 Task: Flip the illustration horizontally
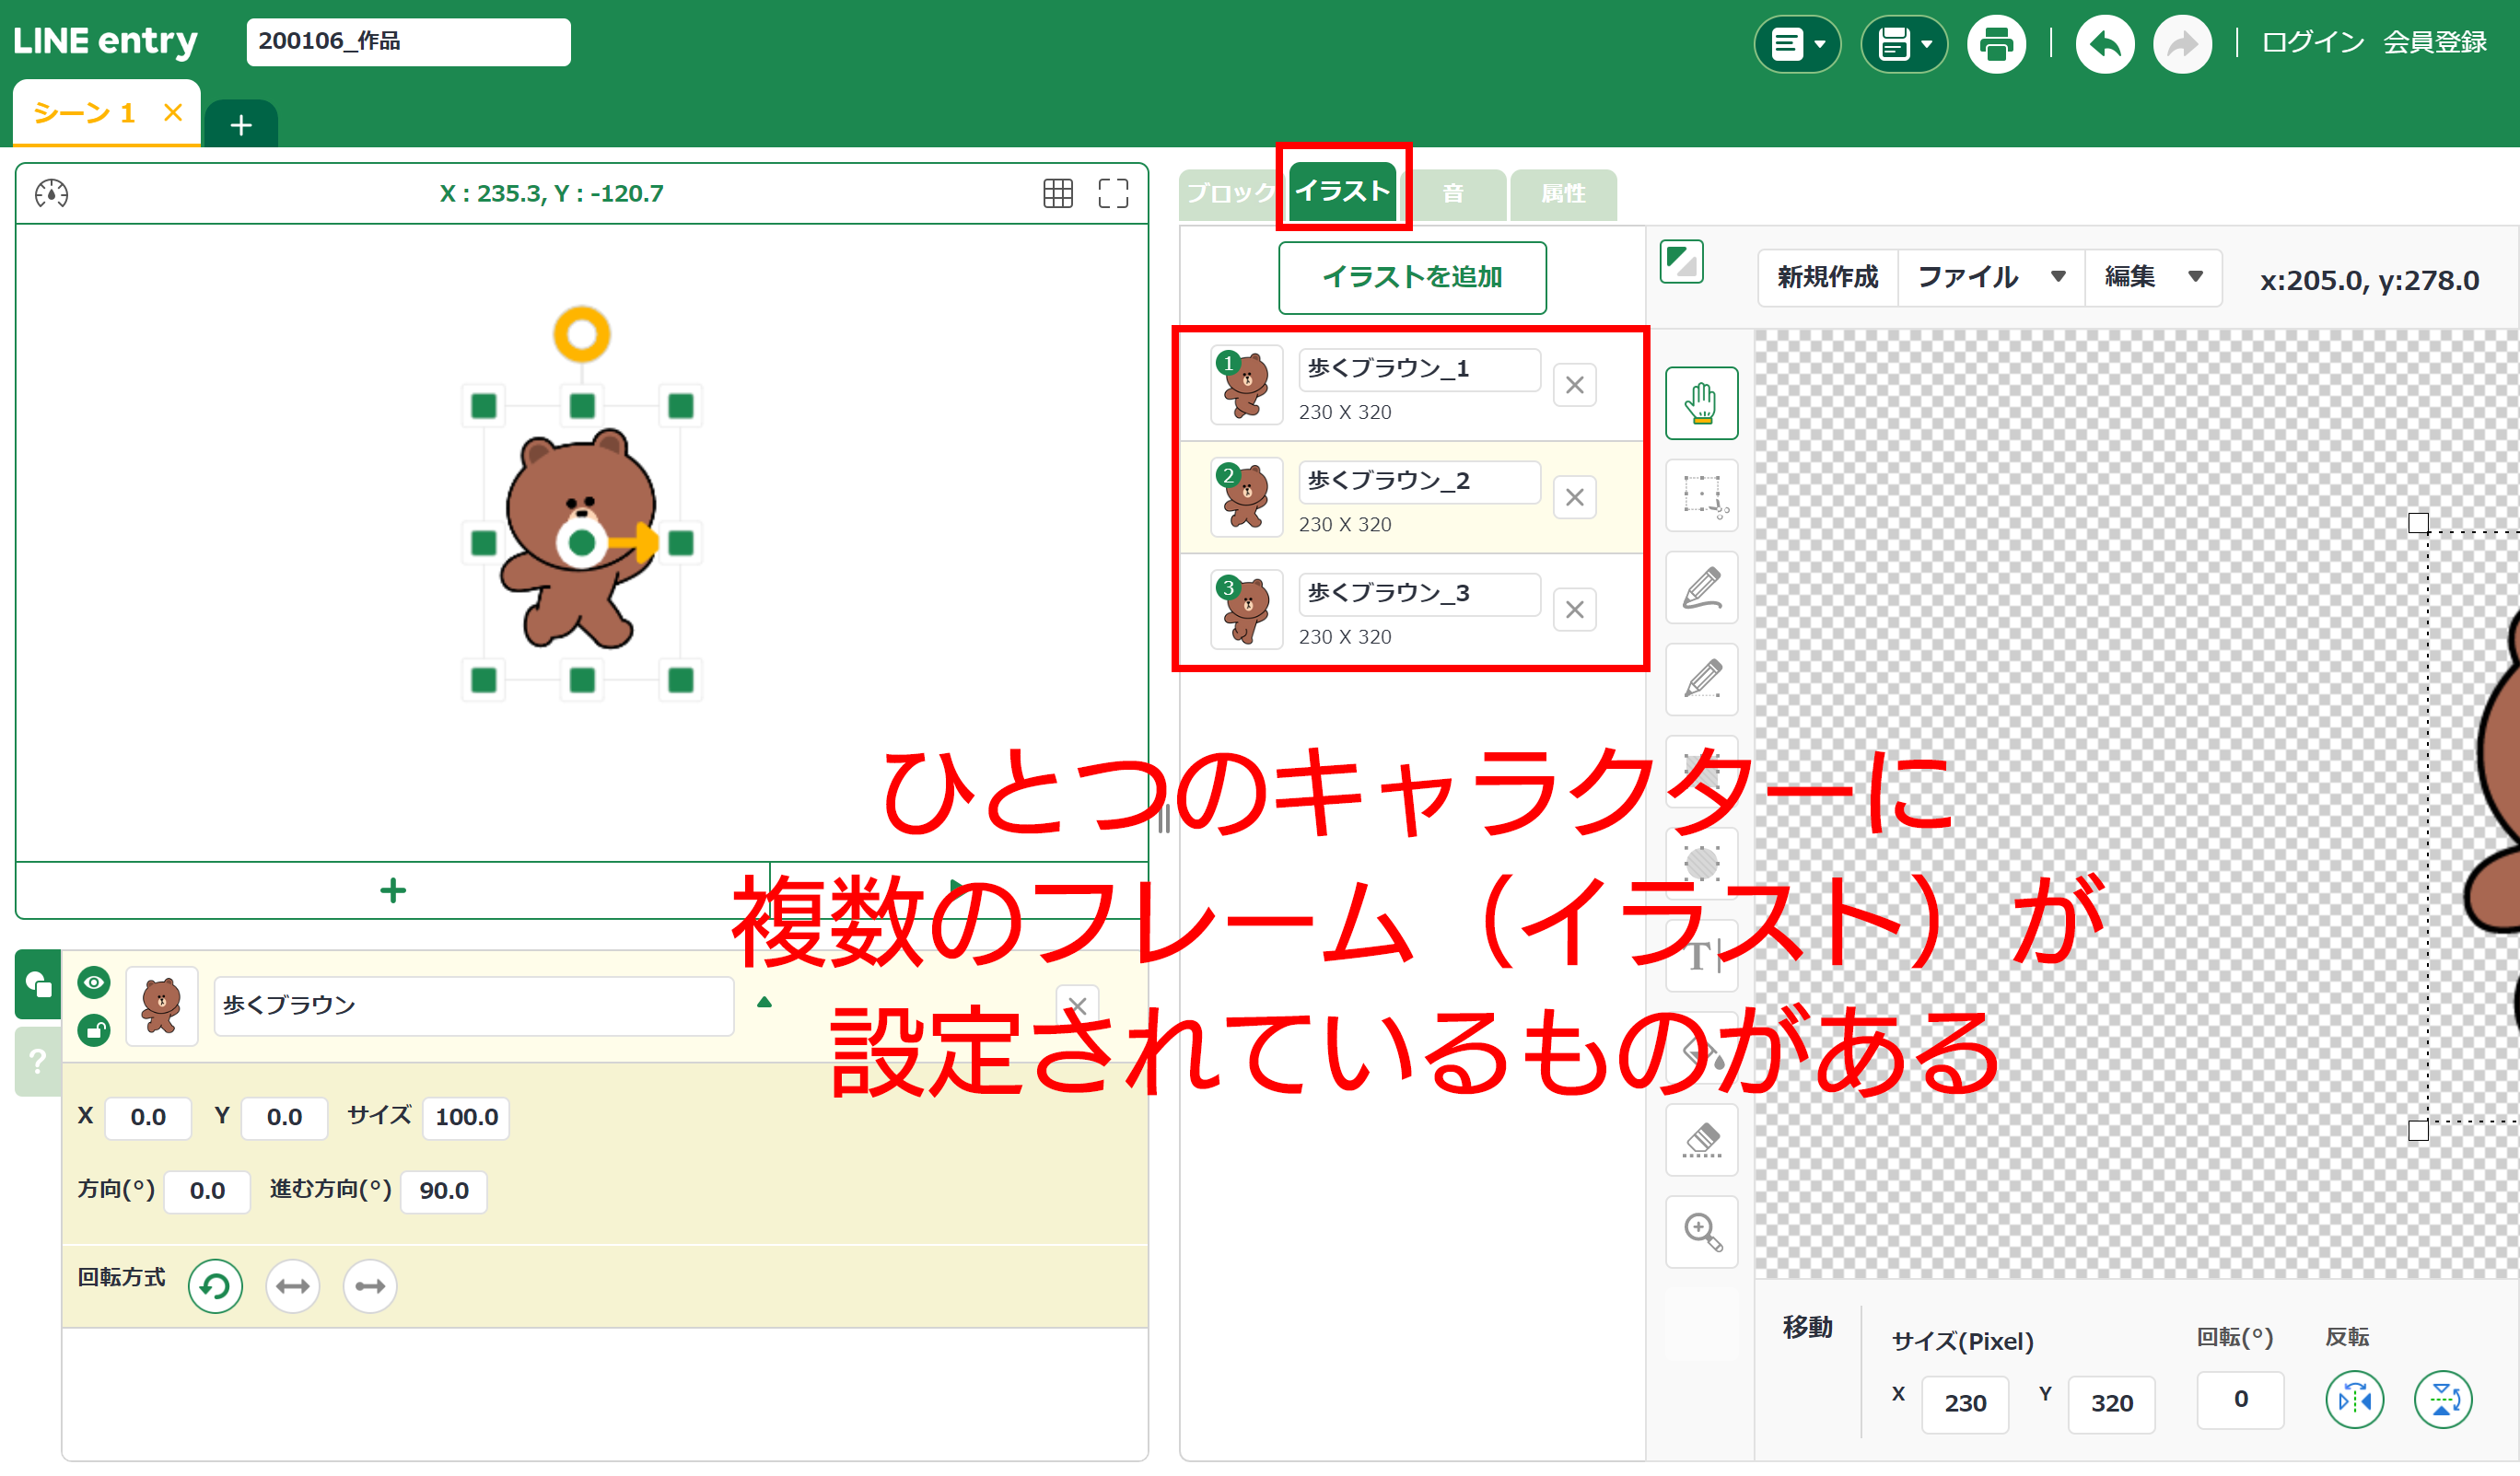[x=2355, y=1400]
